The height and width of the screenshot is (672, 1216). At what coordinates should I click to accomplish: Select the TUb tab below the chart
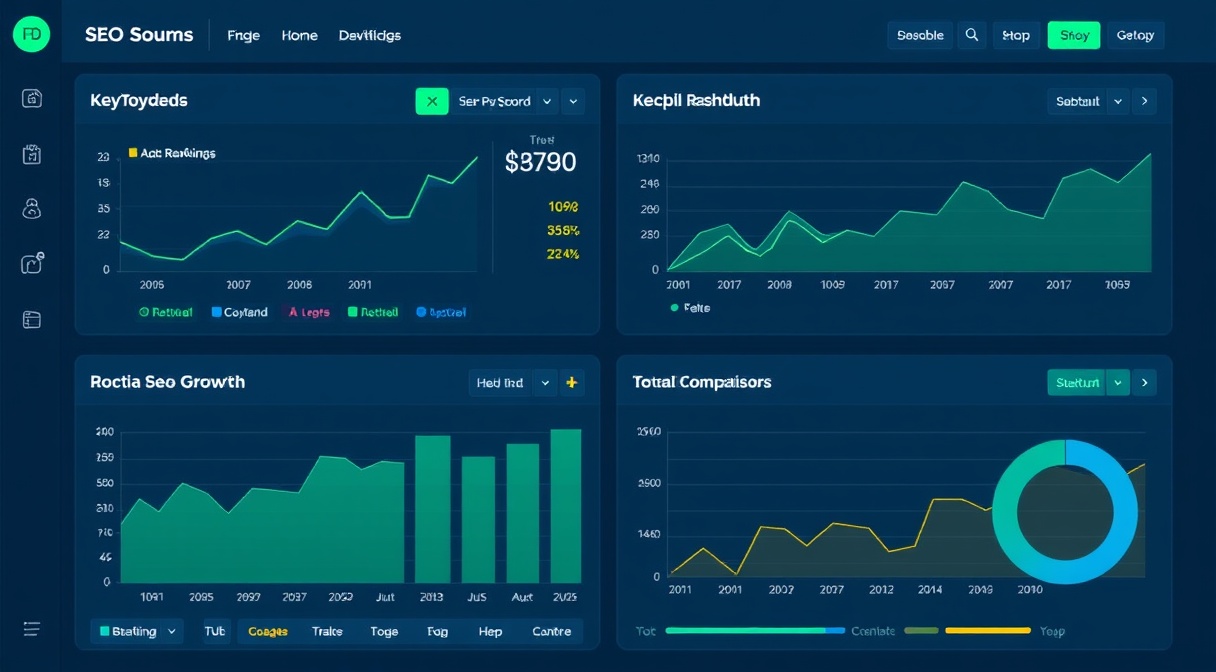(x=215, y=631)
